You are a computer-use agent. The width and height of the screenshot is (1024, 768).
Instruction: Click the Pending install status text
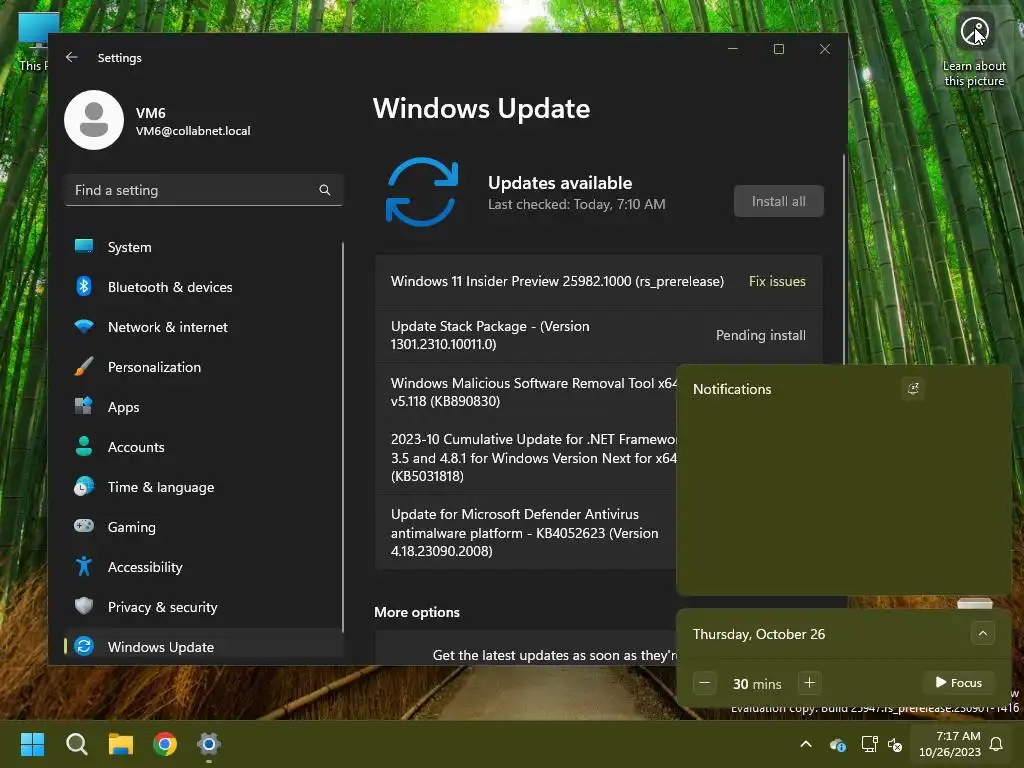[x=760, y=335]
